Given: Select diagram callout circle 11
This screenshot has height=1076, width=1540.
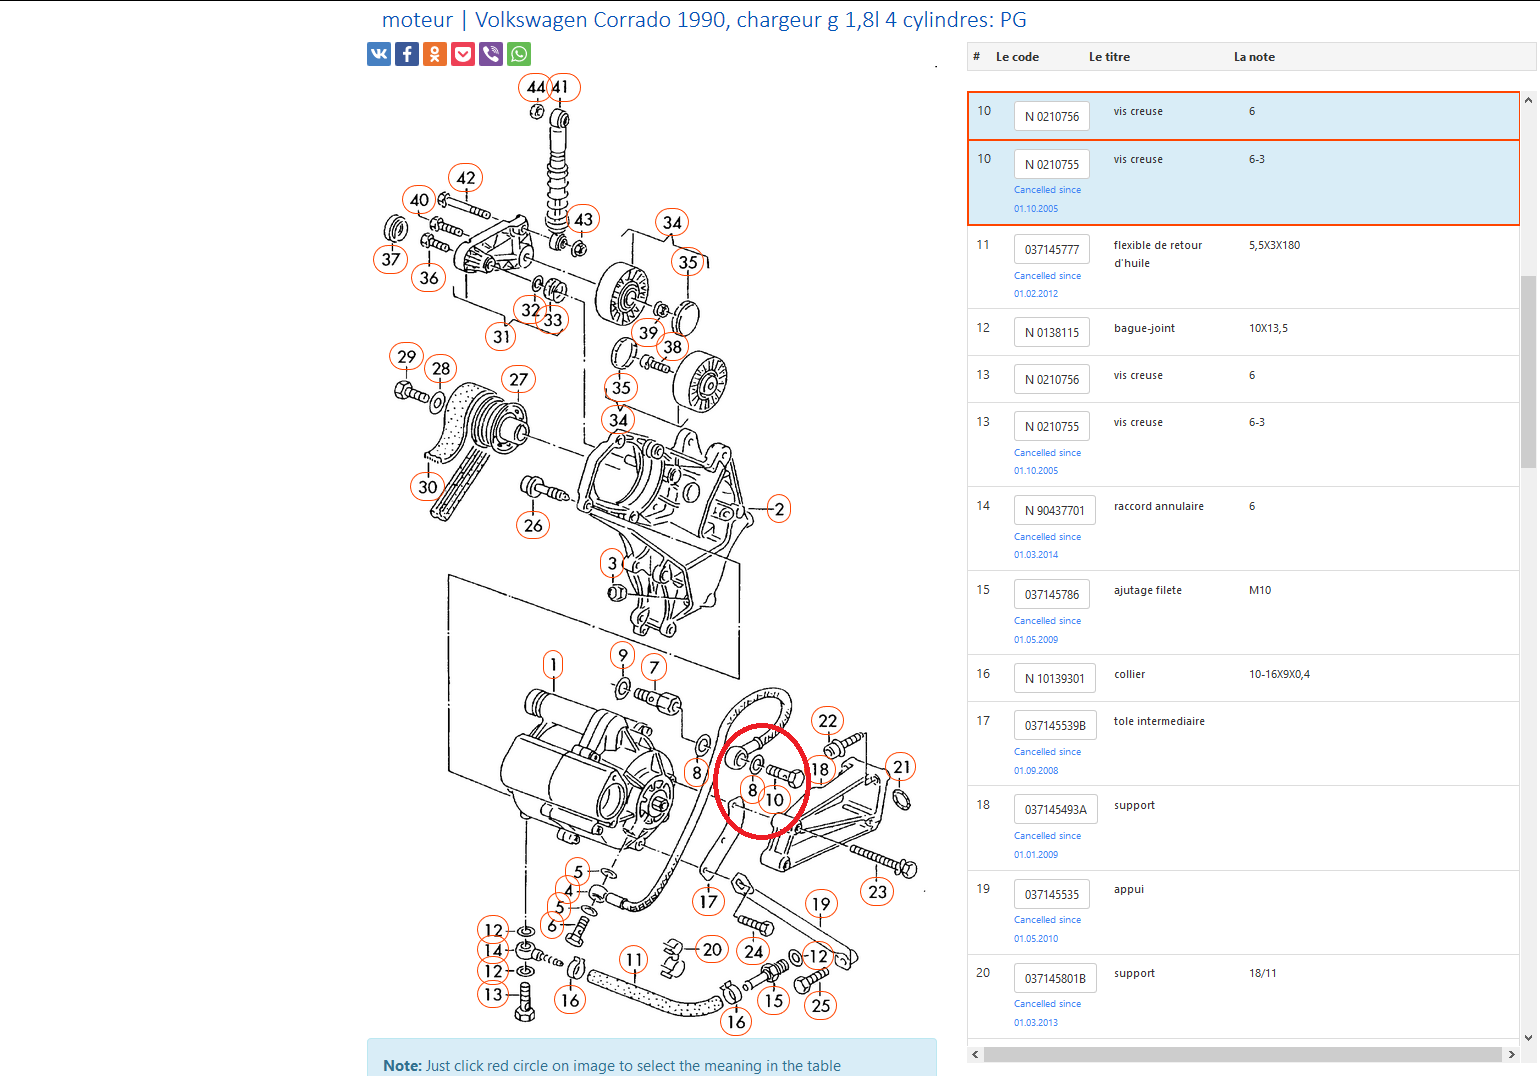Looking at the screenshot, I should tap(633, 960).
